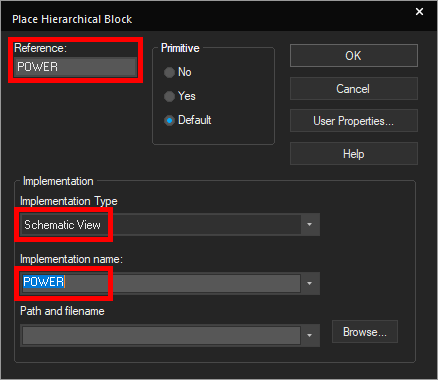Expand the Path and filename dropdown arrow
This screenshot has width=438, height=380.
pos(309,335)
